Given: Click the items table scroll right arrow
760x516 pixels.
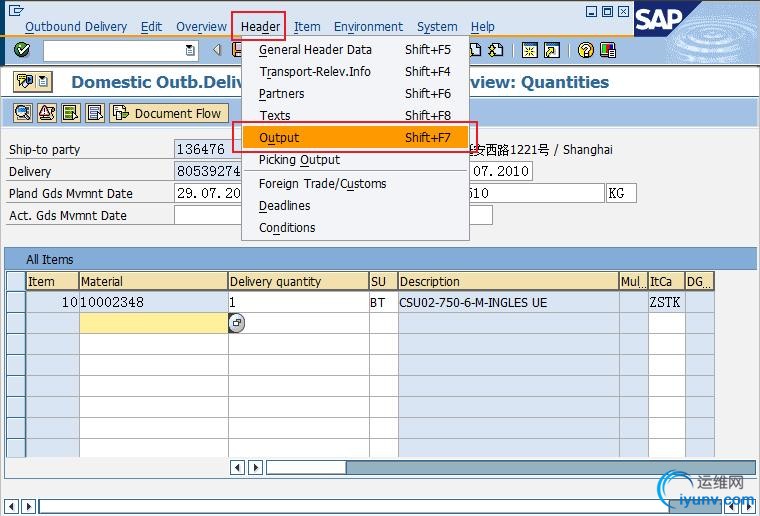Looking at the screenshot, I should pos(256,468).
